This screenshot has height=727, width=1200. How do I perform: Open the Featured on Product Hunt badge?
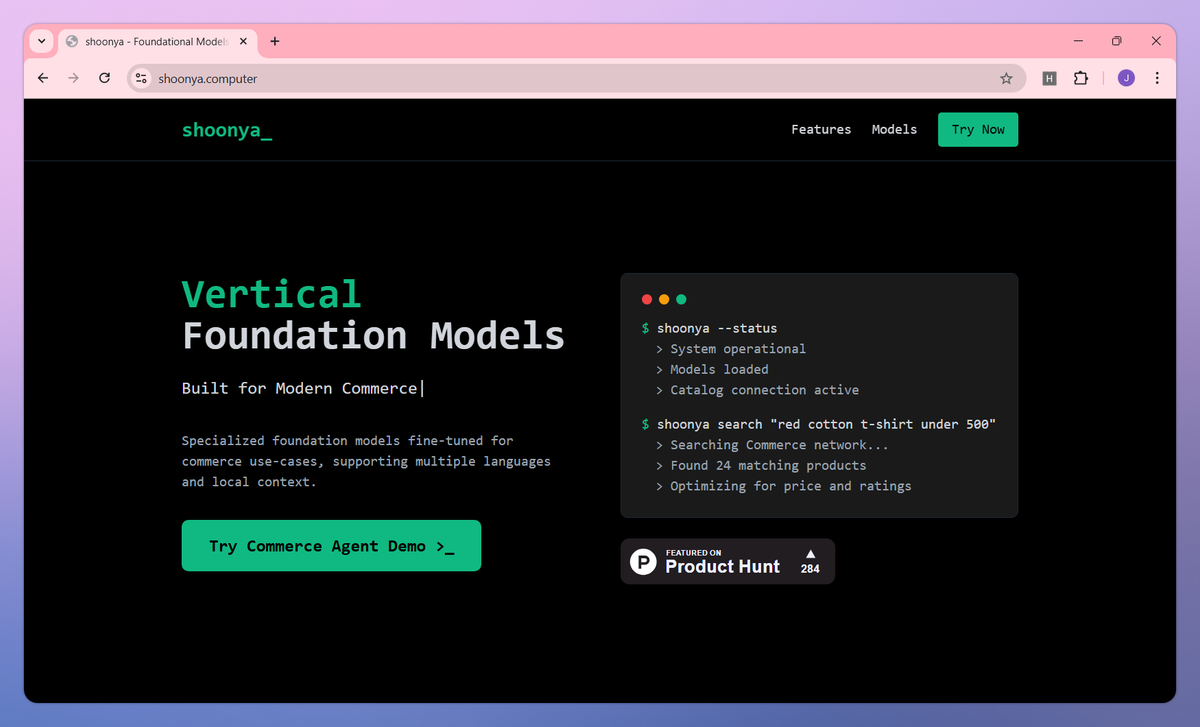click(x=728, y=561)
